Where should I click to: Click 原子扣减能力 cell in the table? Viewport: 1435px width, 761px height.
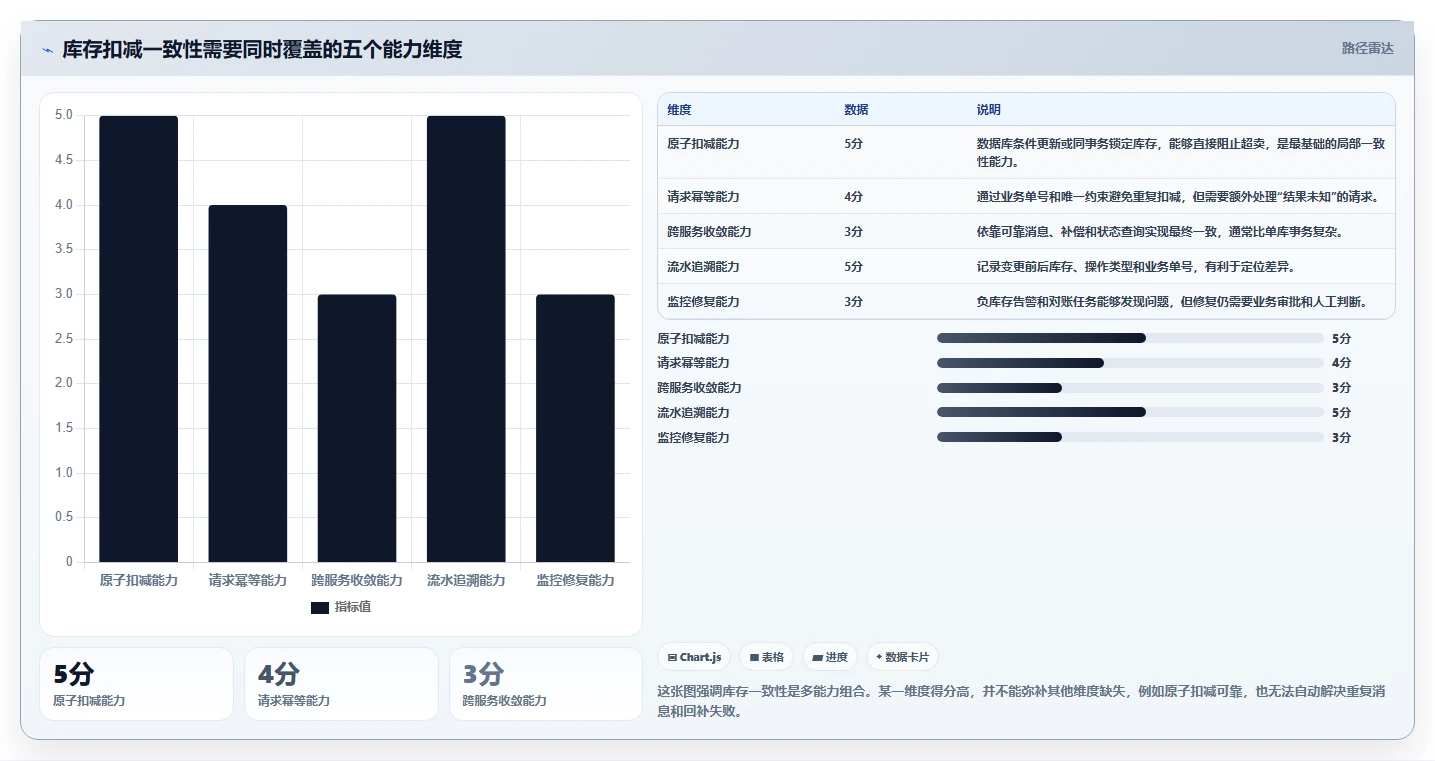[703, 144]
